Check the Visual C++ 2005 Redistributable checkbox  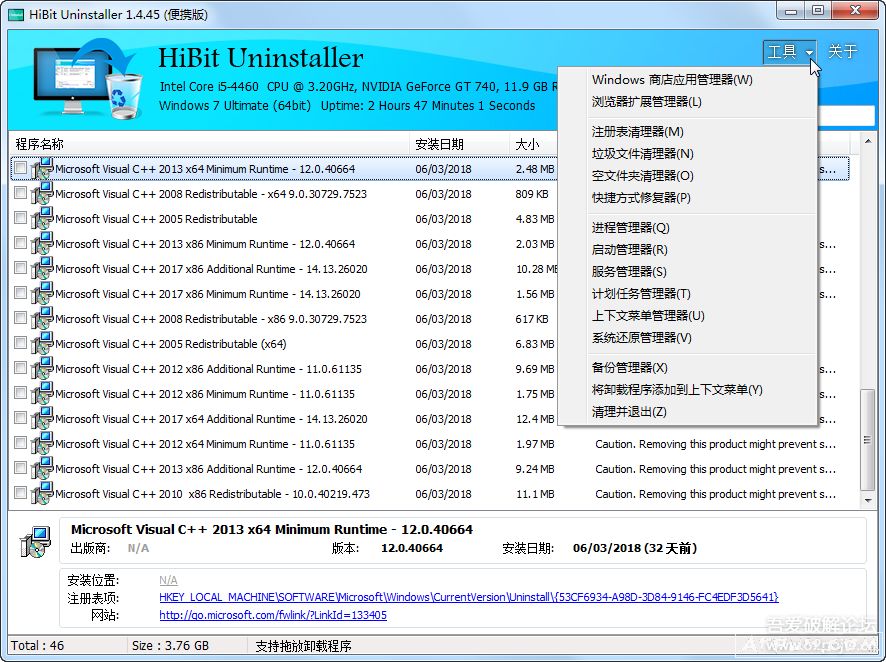click(x=20, y=218)
